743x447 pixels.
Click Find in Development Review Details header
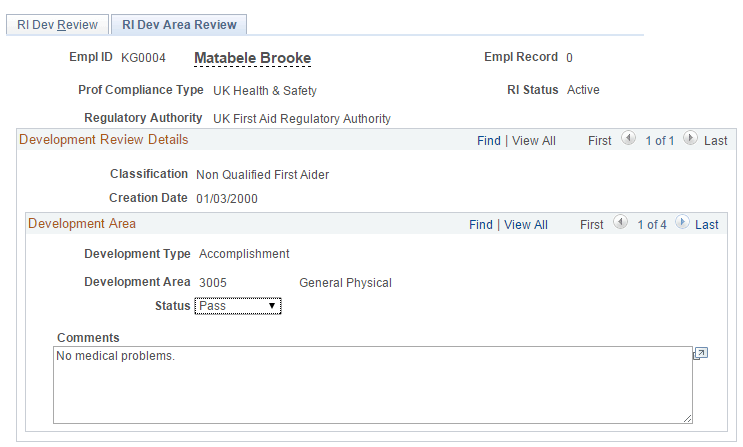[489, 140]
